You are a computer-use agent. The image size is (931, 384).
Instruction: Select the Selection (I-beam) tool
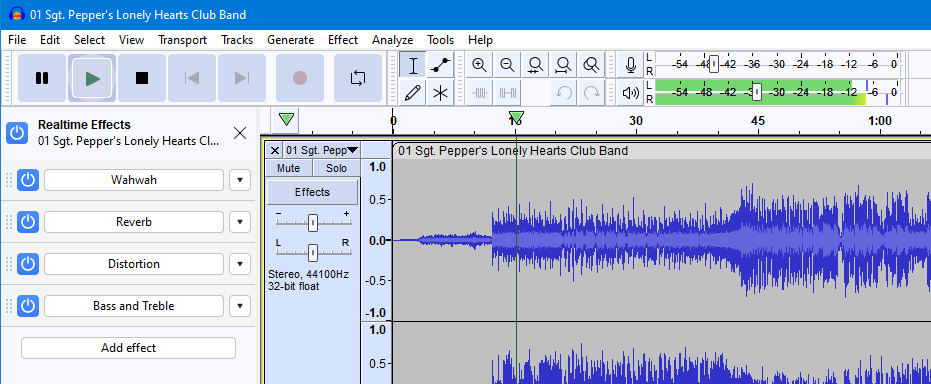tap(413, 65)
